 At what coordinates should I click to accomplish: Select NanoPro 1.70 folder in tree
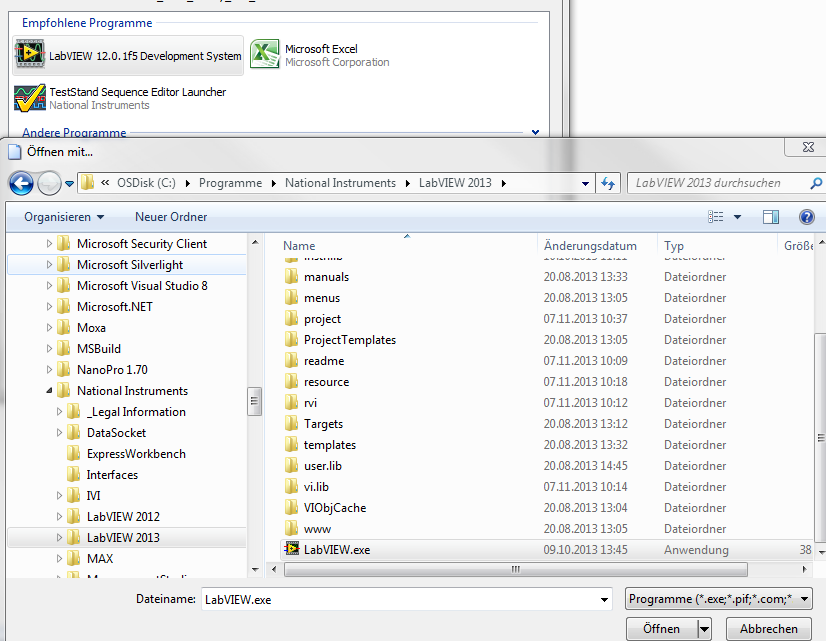tap(112, 370)
